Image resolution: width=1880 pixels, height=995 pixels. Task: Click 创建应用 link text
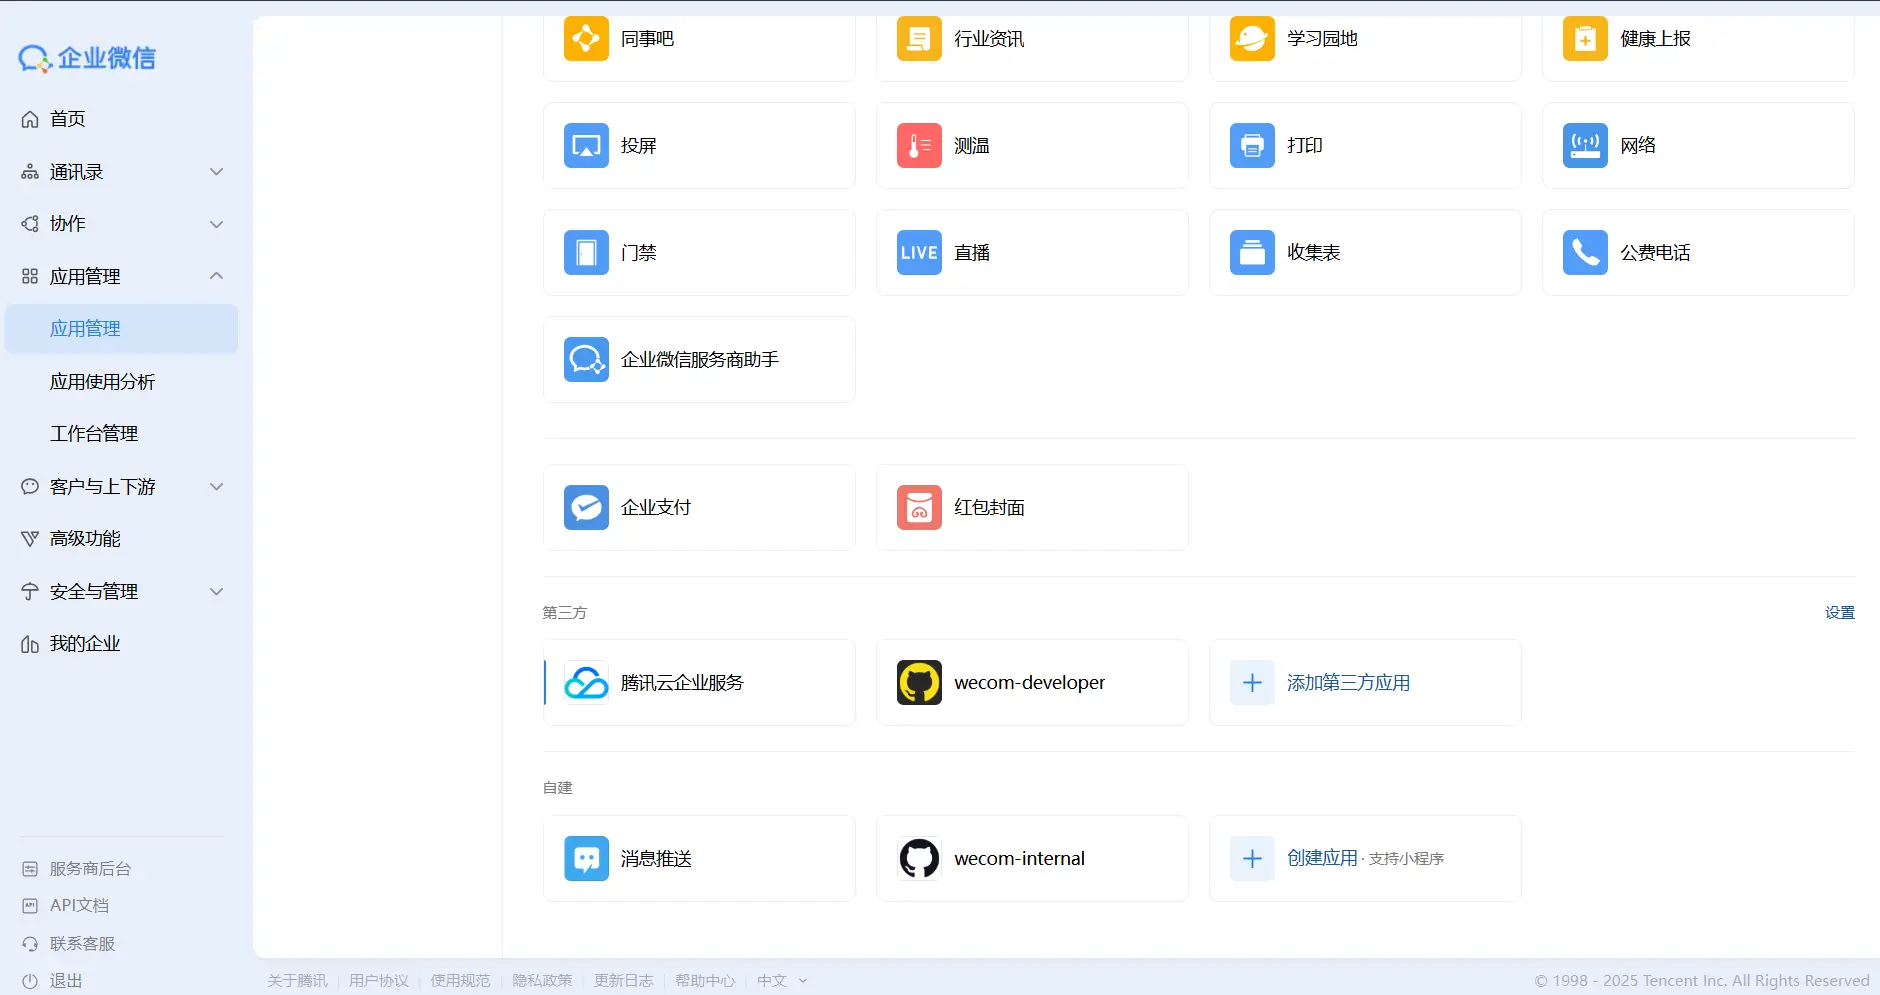pyautogui.click(x=1322, y=858)
